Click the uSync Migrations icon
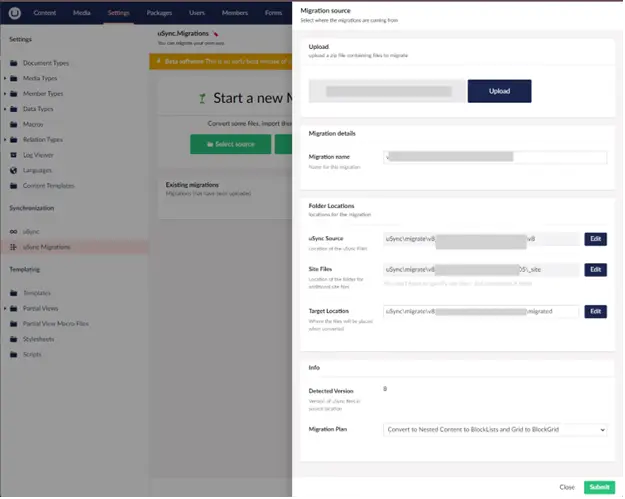The width and height of the screenshot is (625, 499). tap(14, 248)
